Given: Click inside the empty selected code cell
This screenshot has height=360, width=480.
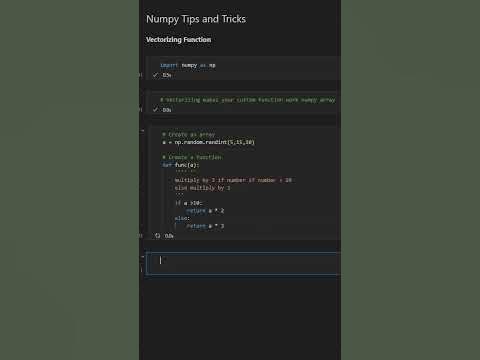Looking at the screenshot, I should (243, 264).
